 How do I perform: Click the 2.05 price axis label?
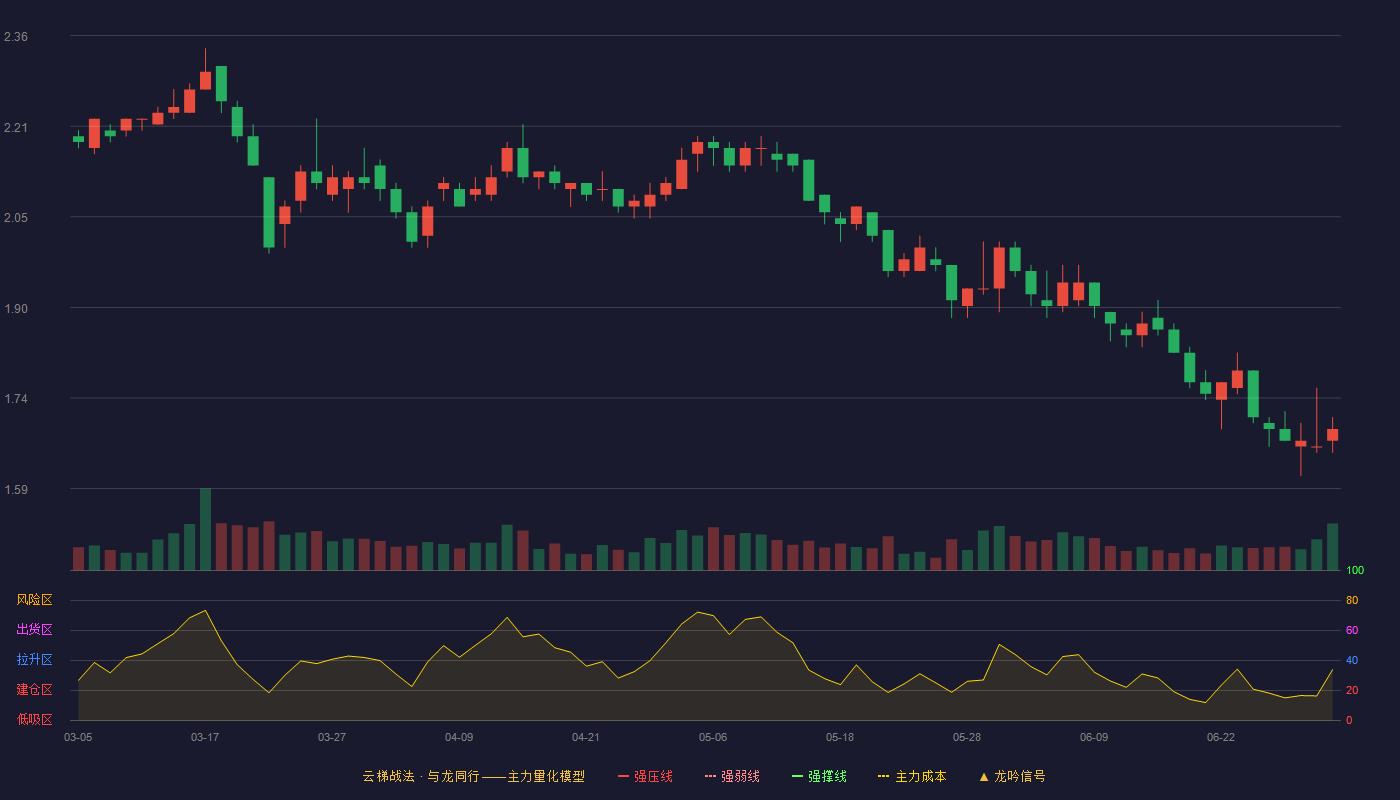(x=16, y=218)
